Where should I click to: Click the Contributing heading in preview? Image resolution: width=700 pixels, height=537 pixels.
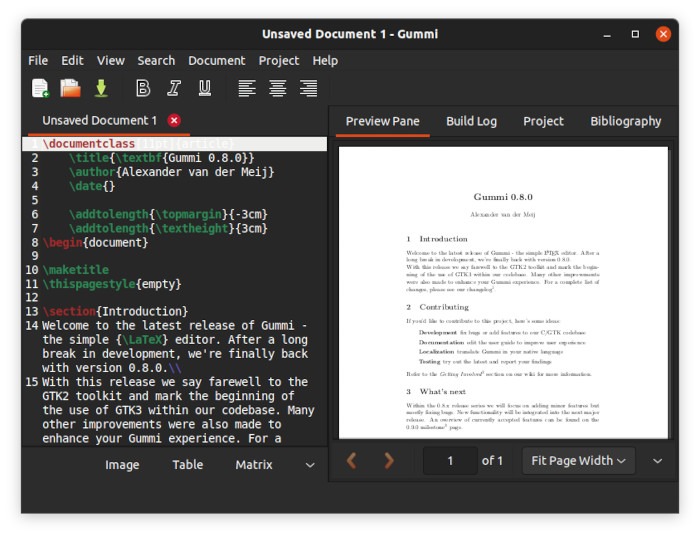pos(444,307)
